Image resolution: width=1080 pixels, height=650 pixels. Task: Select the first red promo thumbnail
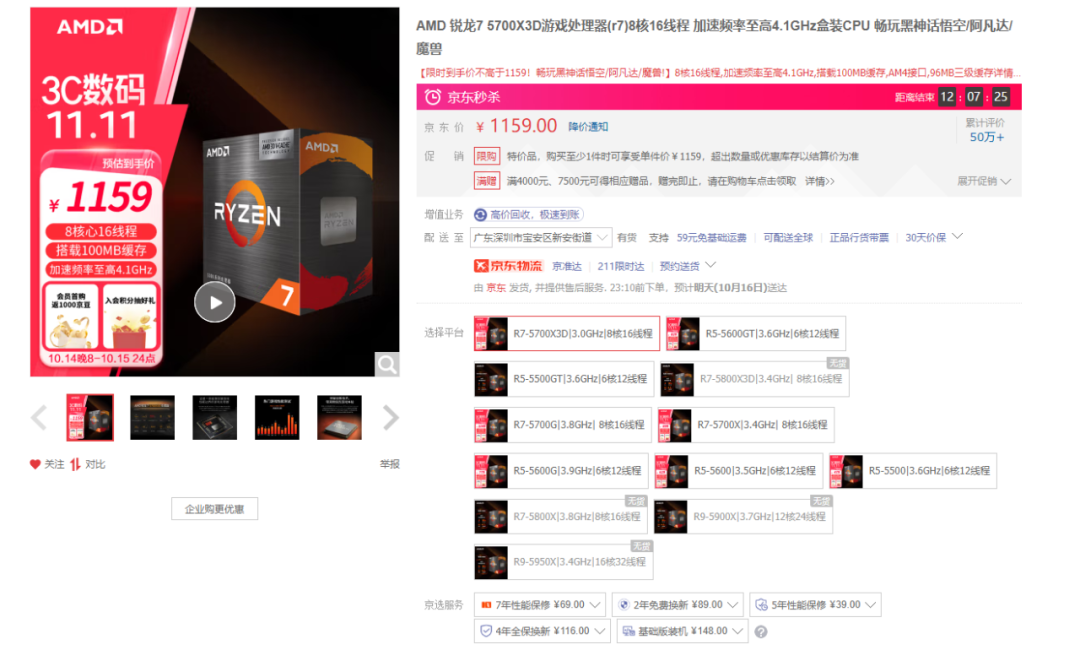click(x=90, y=417)
